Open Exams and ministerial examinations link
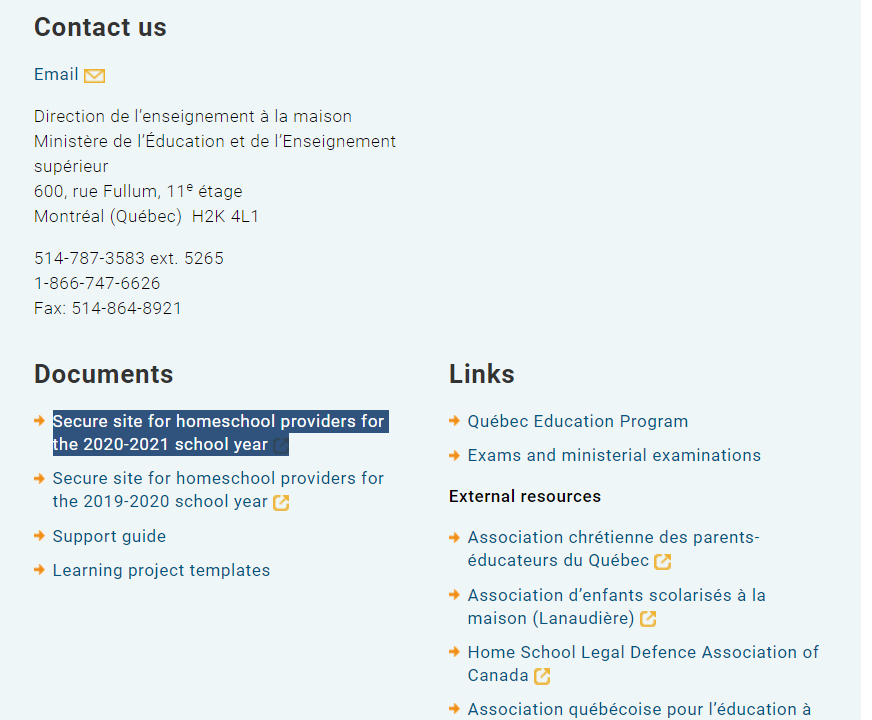This screenshot has height=720, width=872. pyautogui.click(x=614, y=455)
